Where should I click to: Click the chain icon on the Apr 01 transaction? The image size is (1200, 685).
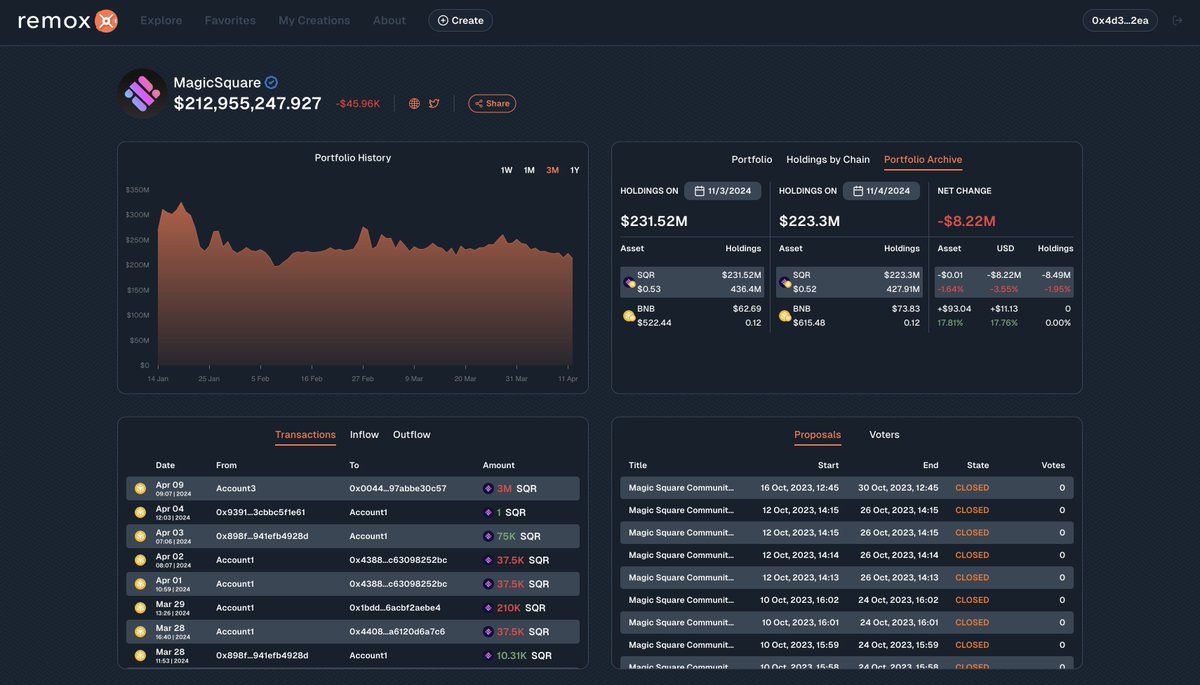(141, 583)
